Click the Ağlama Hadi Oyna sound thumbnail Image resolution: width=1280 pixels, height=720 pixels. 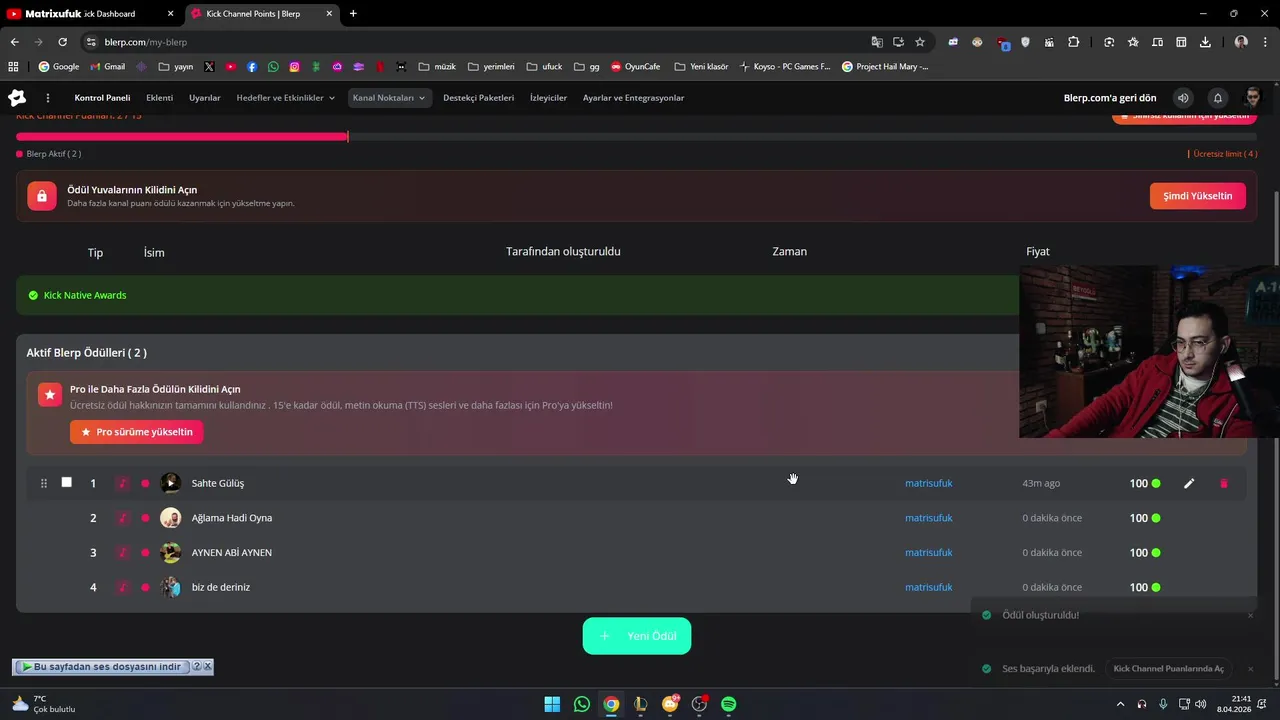[171, 518]
